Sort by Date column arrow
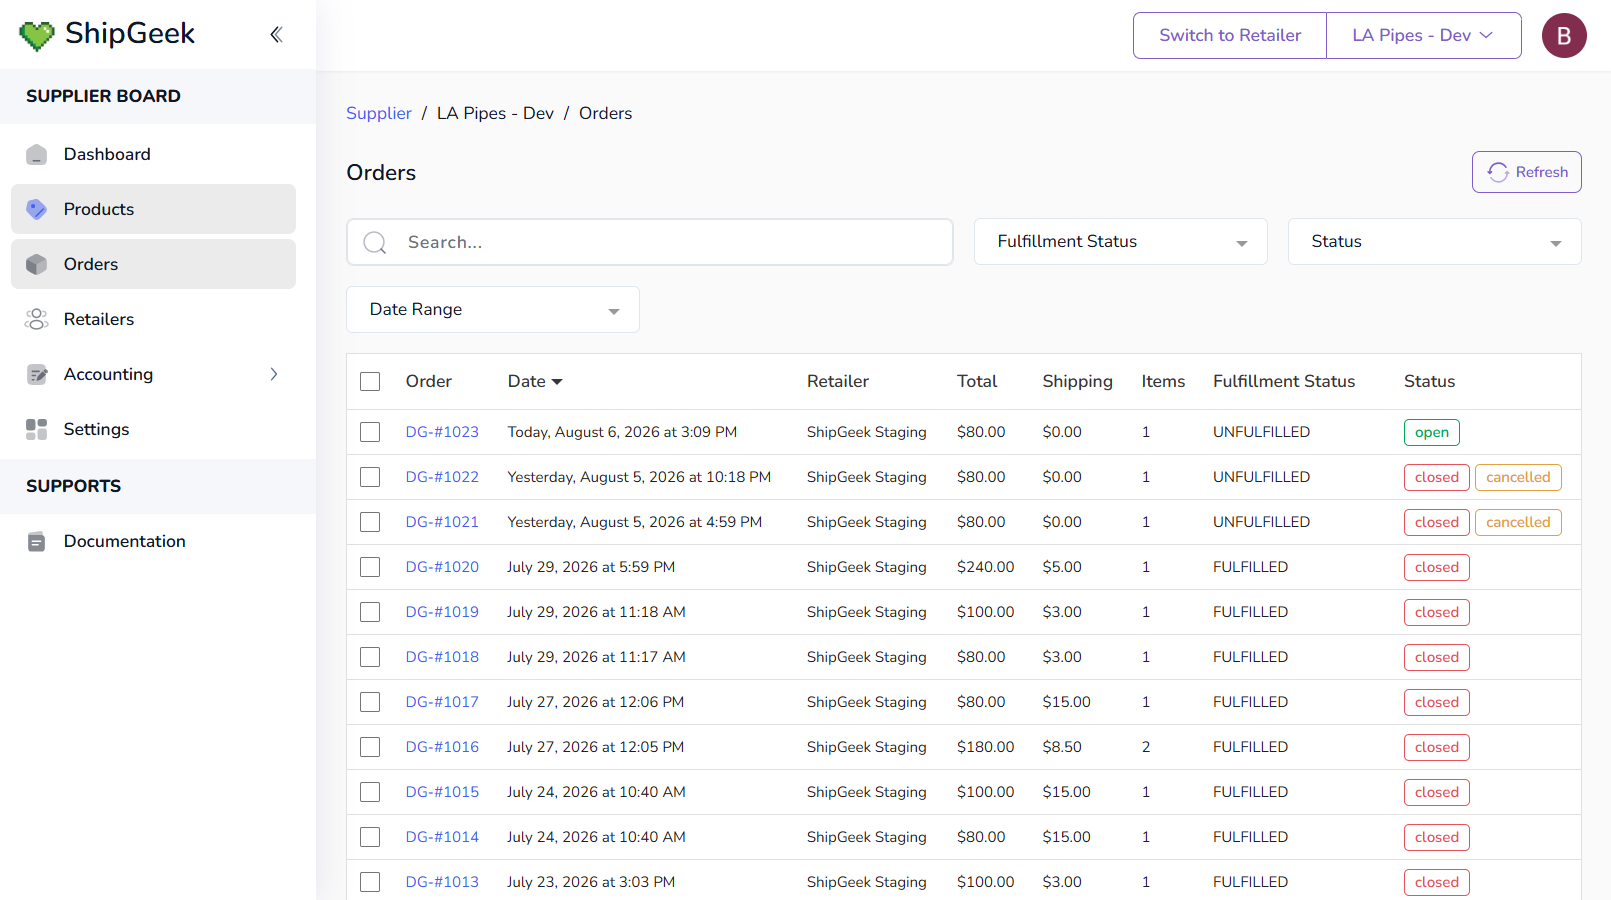Image resolution: width=1611 pixels, height=900 pixels. coord(557,382)
